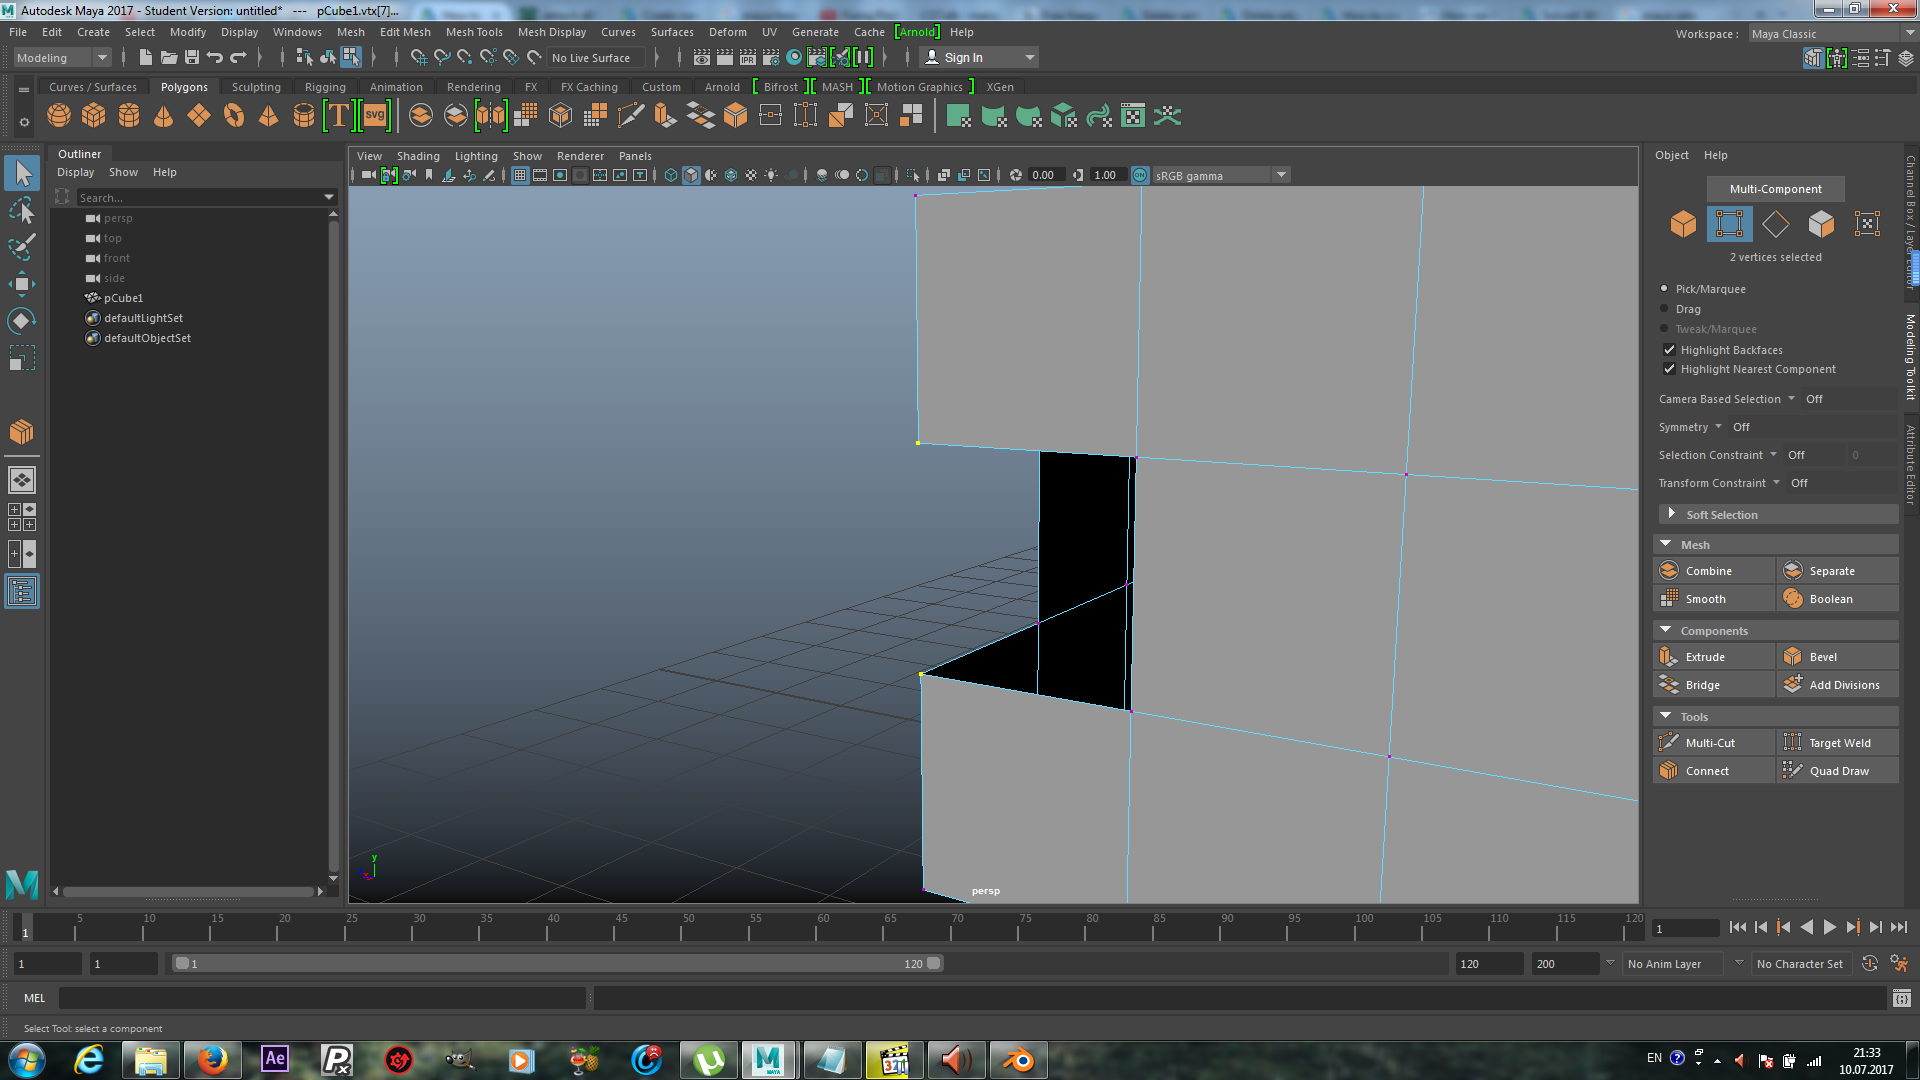Open the Outliner Display menu
Screen dimensions: 1920x1080
[x=75, y=172]
